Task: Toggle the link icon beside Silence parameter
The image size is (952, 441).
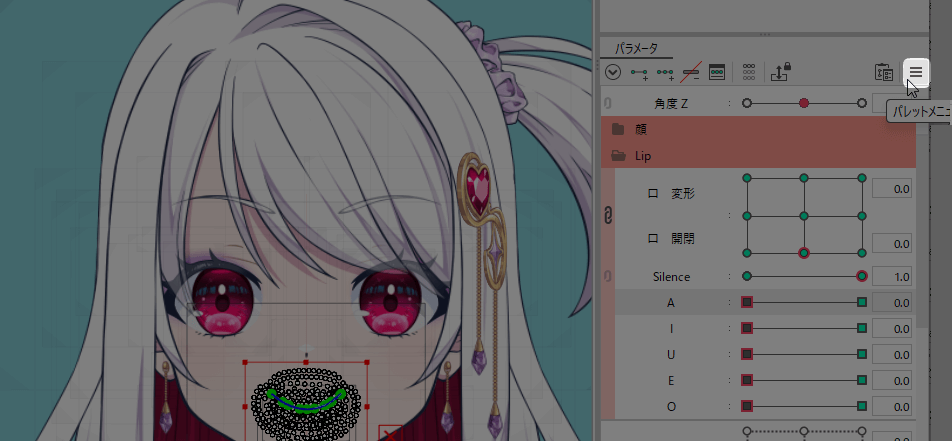Action: click(x=608, y=276)
